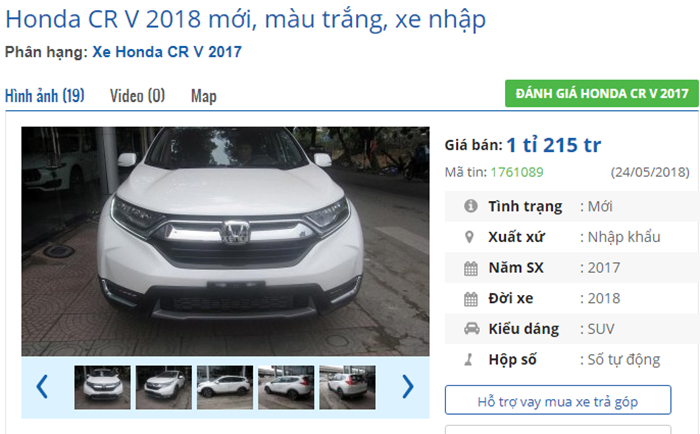Viewport: 700px width, 434px height.
Task: Click the calendar icon beside Đời xe
Action: [471, 299]
